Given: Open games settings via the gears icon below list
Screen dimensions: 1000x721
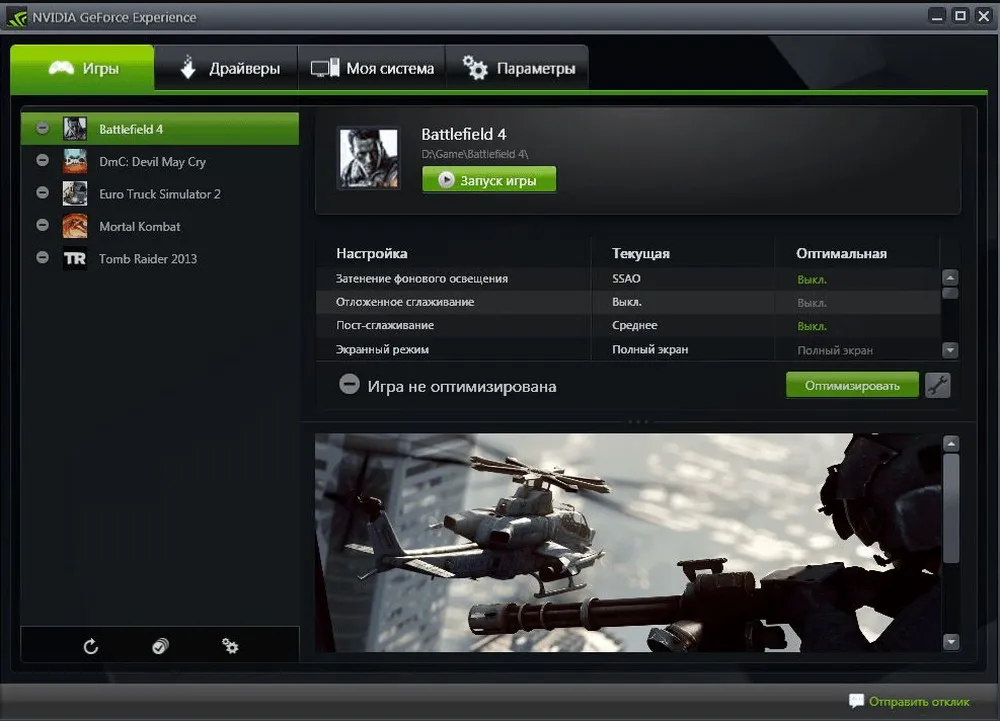Looking at the screenshot, I should tap(230, 646).
